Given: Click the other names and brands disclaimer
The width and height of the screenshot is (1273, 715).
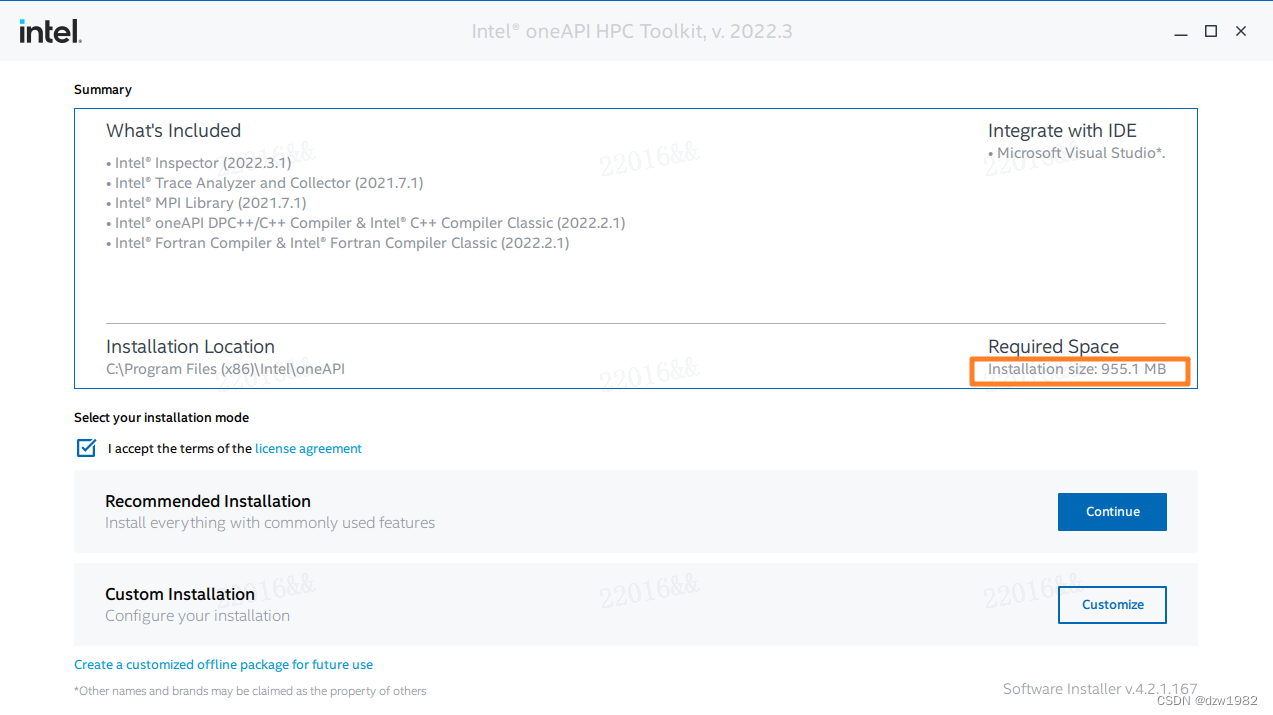Looking at the screenshot, I should coord(250,691).
